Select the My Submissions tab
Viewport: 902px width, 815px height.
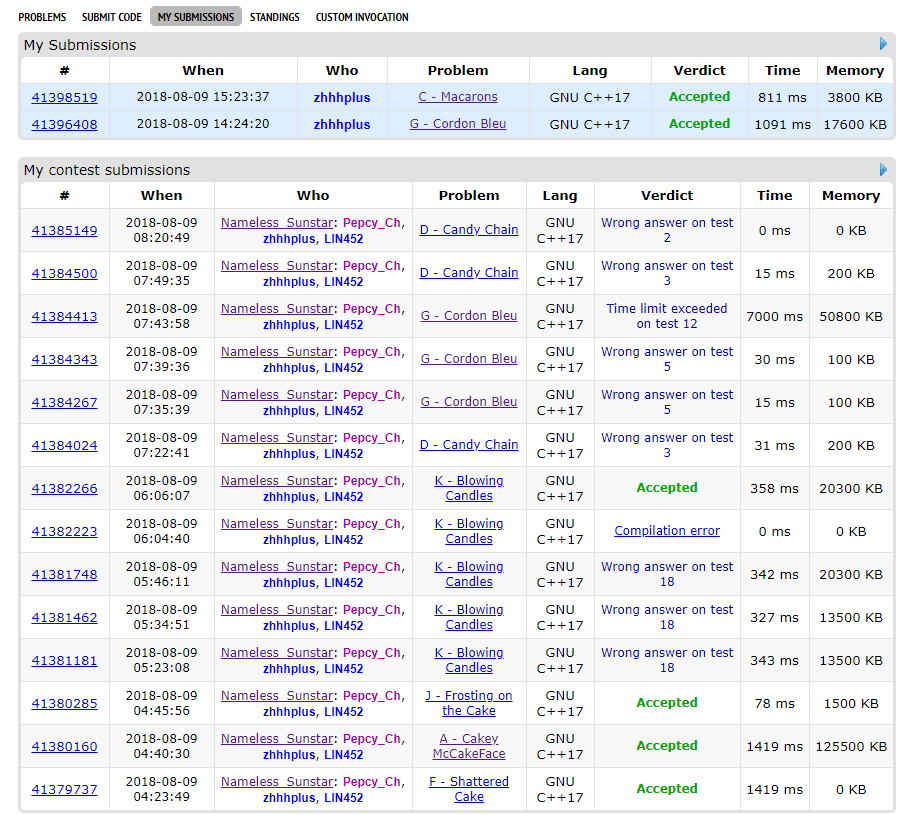tap(196, 17)
